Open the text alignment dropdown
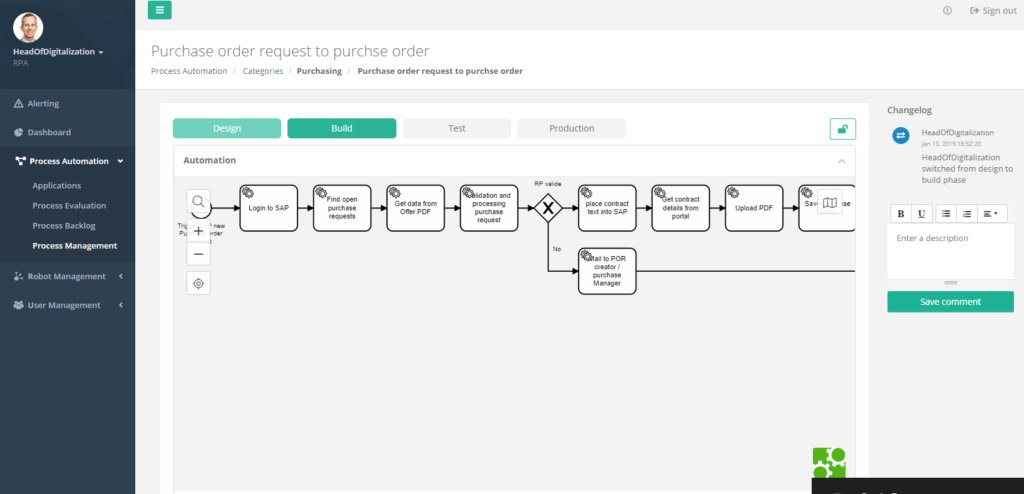The width and height of the screenshot is (1024, 494). click(x=992, y=214)
